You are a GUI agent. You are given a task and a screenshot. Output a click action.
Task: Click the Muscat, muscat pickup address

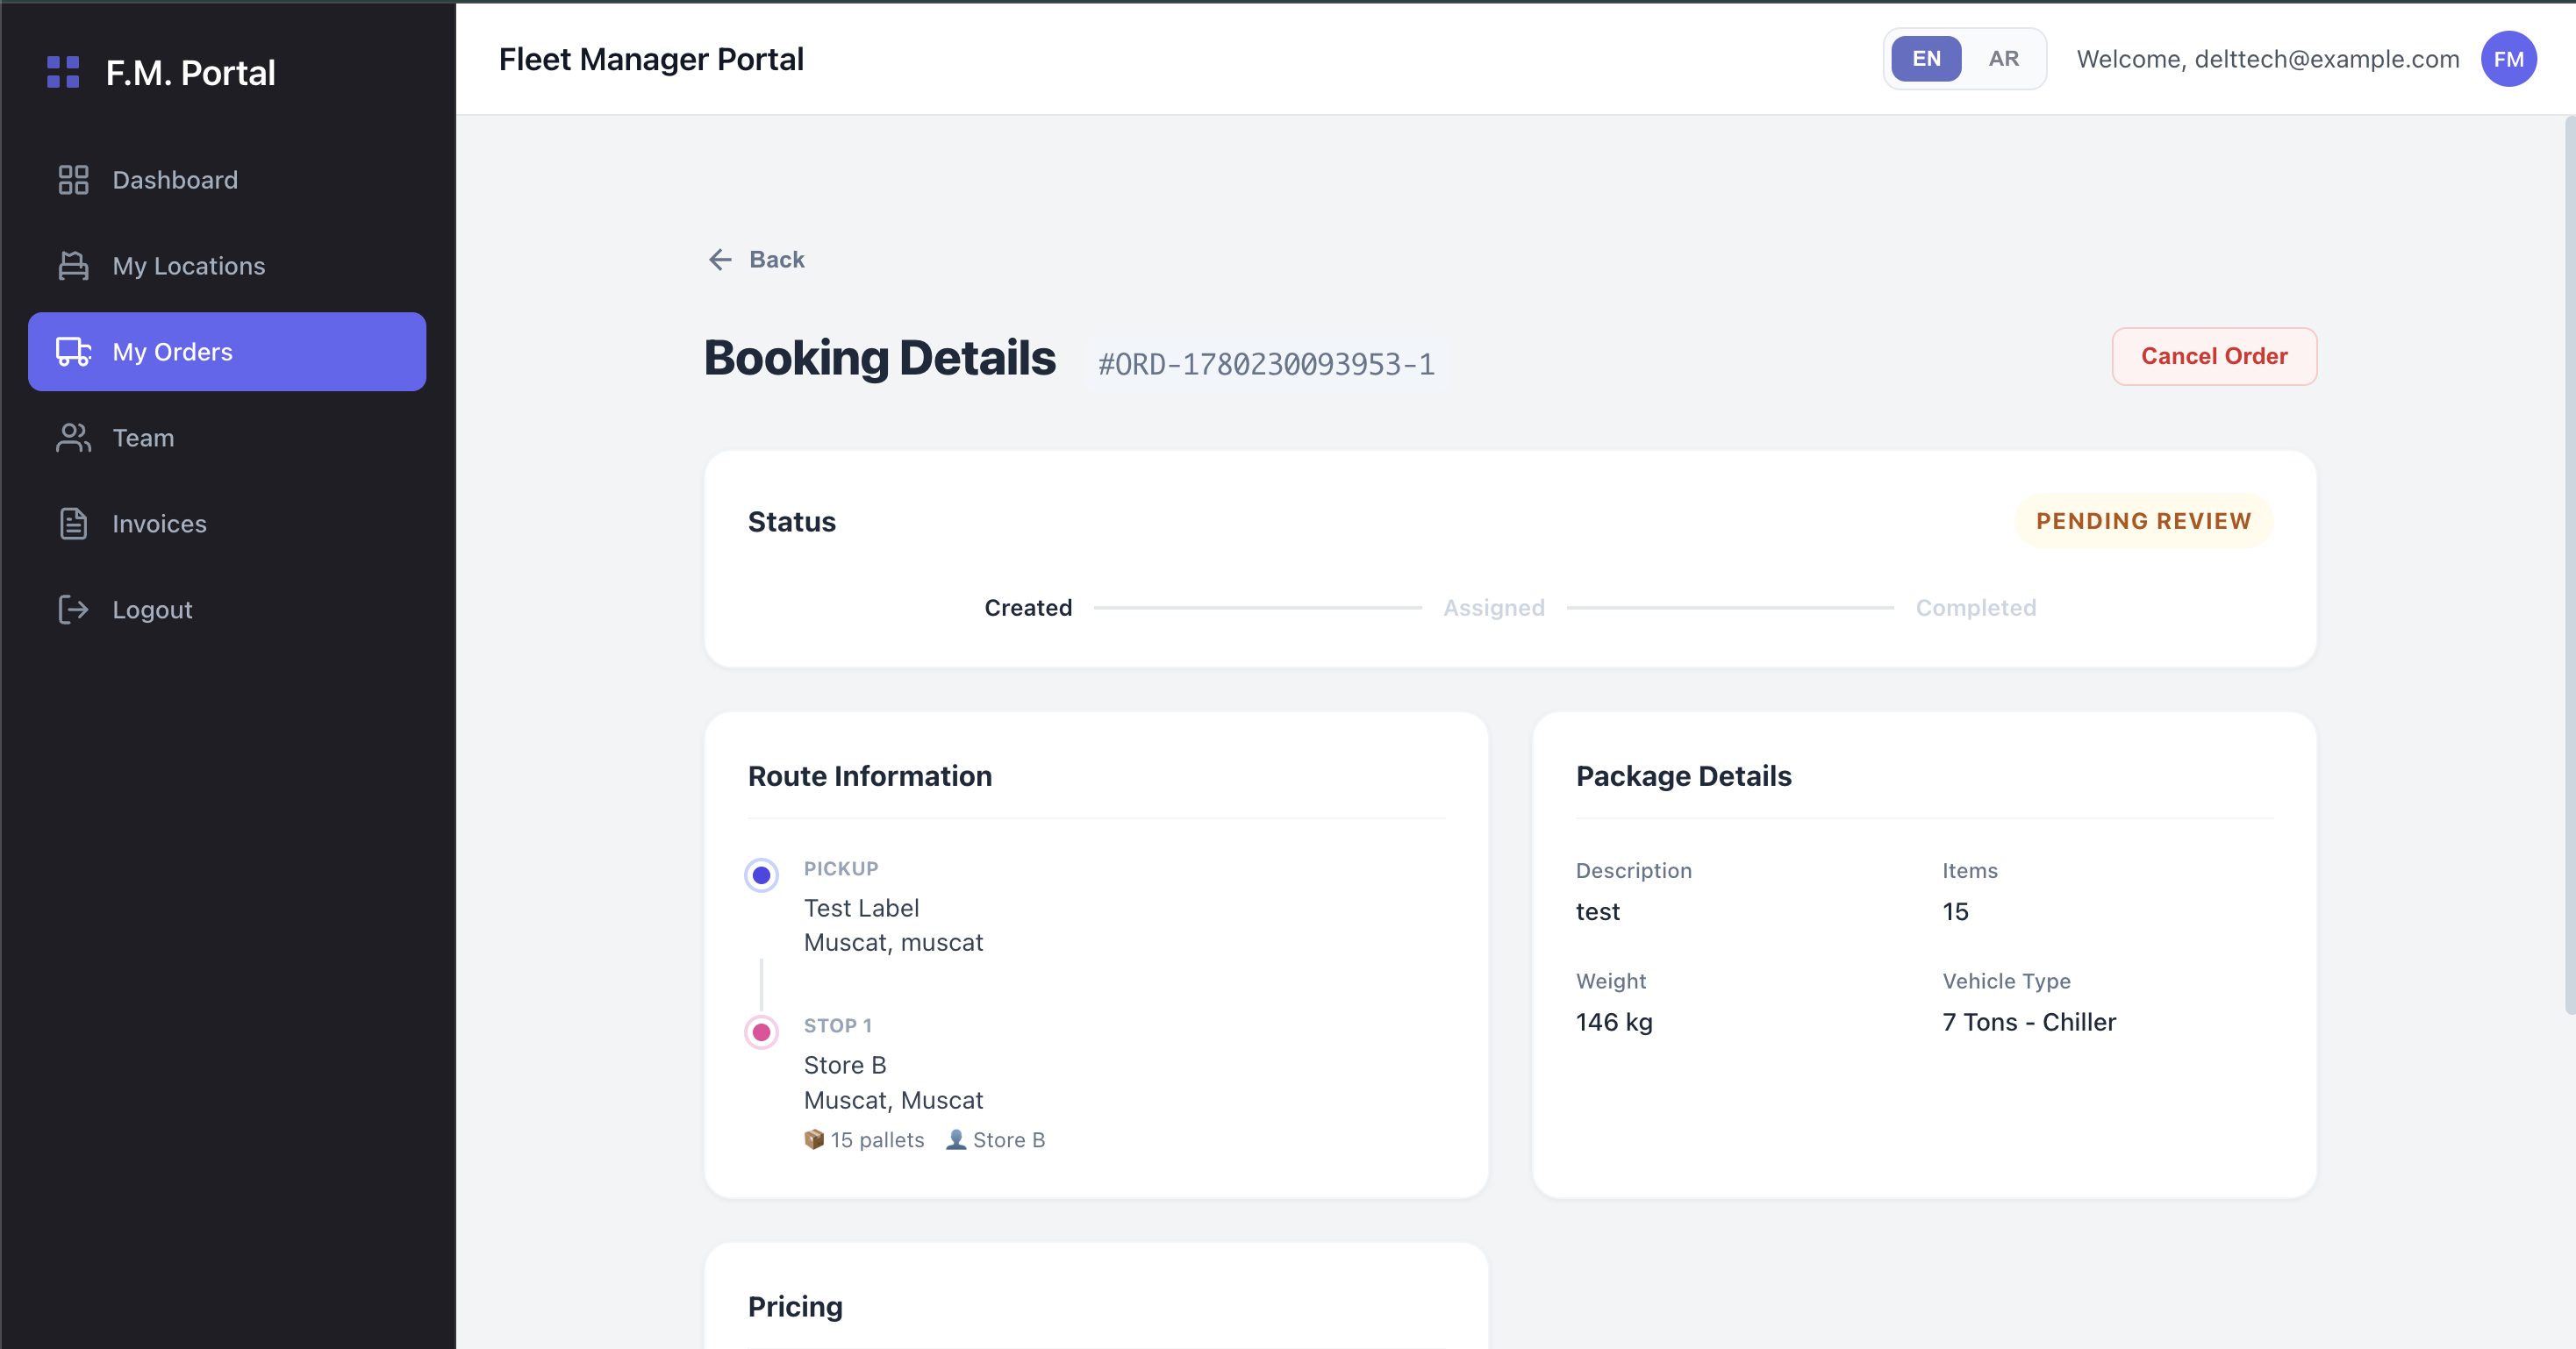(x=893, y=943)
